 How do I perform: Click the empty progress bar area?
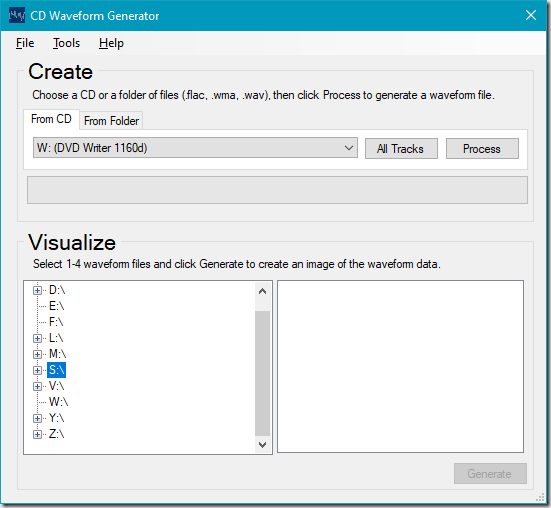pos(277,190)
